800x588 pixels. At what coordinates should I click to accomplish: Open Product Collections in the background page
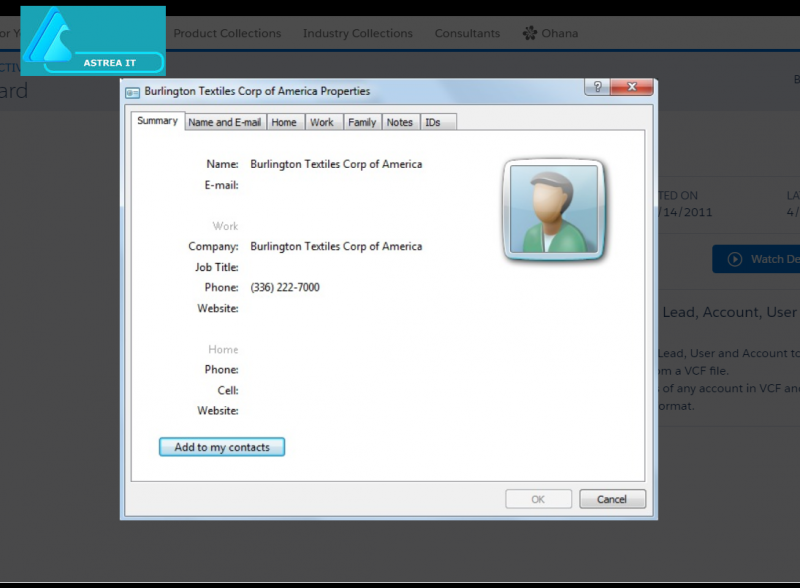coord(227,33)
